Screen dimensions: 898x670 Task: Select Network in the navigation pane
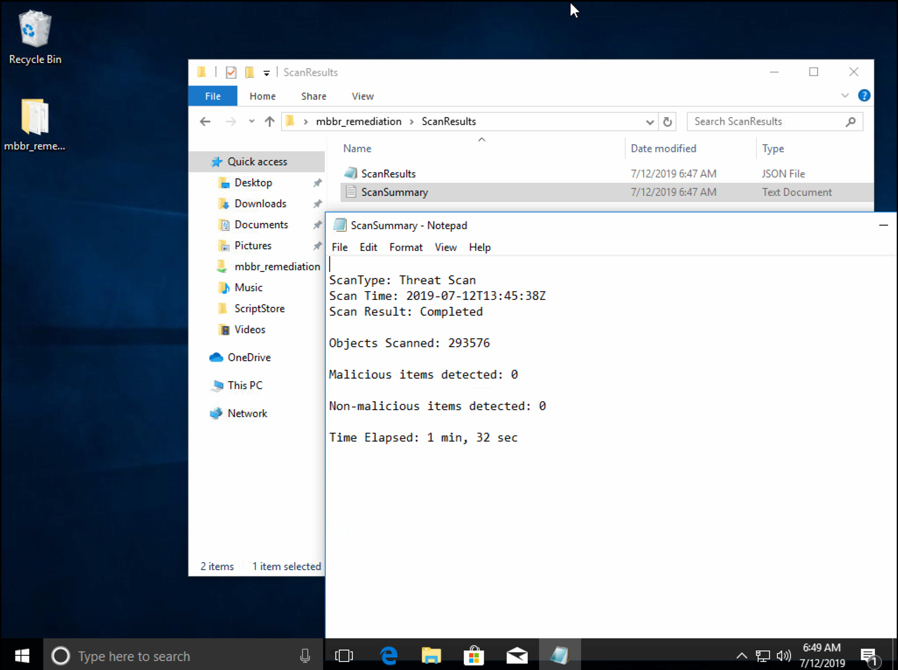tap(247, 413)
